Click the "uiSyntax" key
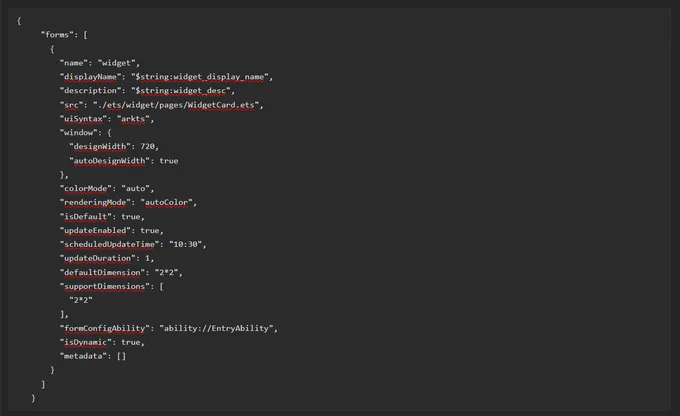The height and width of the screenshot is (416, 680). [x=83, y=119]
